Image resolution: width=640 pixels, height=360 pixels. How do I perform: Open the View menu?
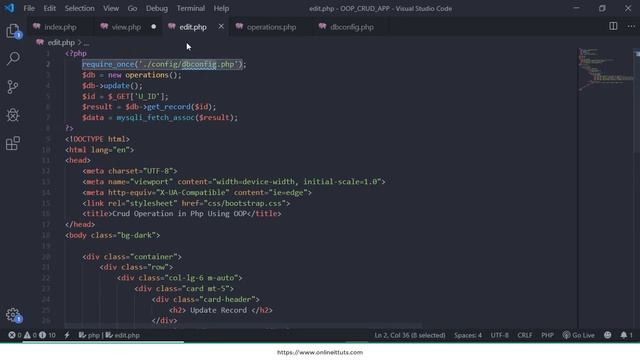pyautogui.click(x=111, y=8)
